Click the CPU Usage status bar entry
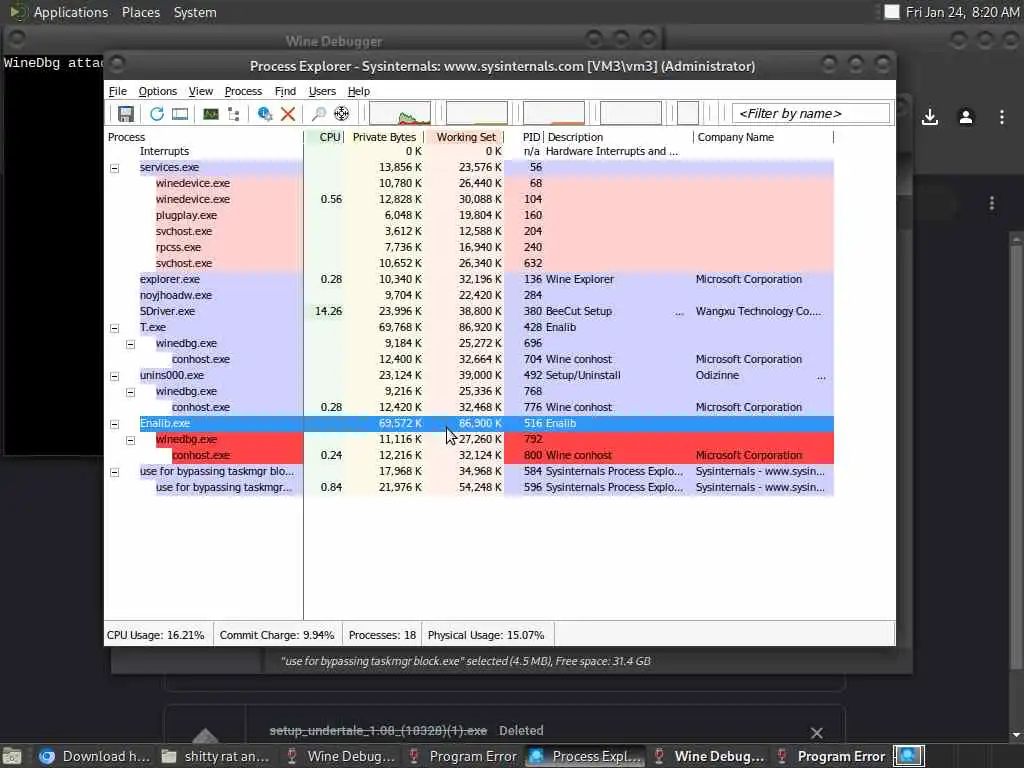1024x768 pixels. pos(155,635)
